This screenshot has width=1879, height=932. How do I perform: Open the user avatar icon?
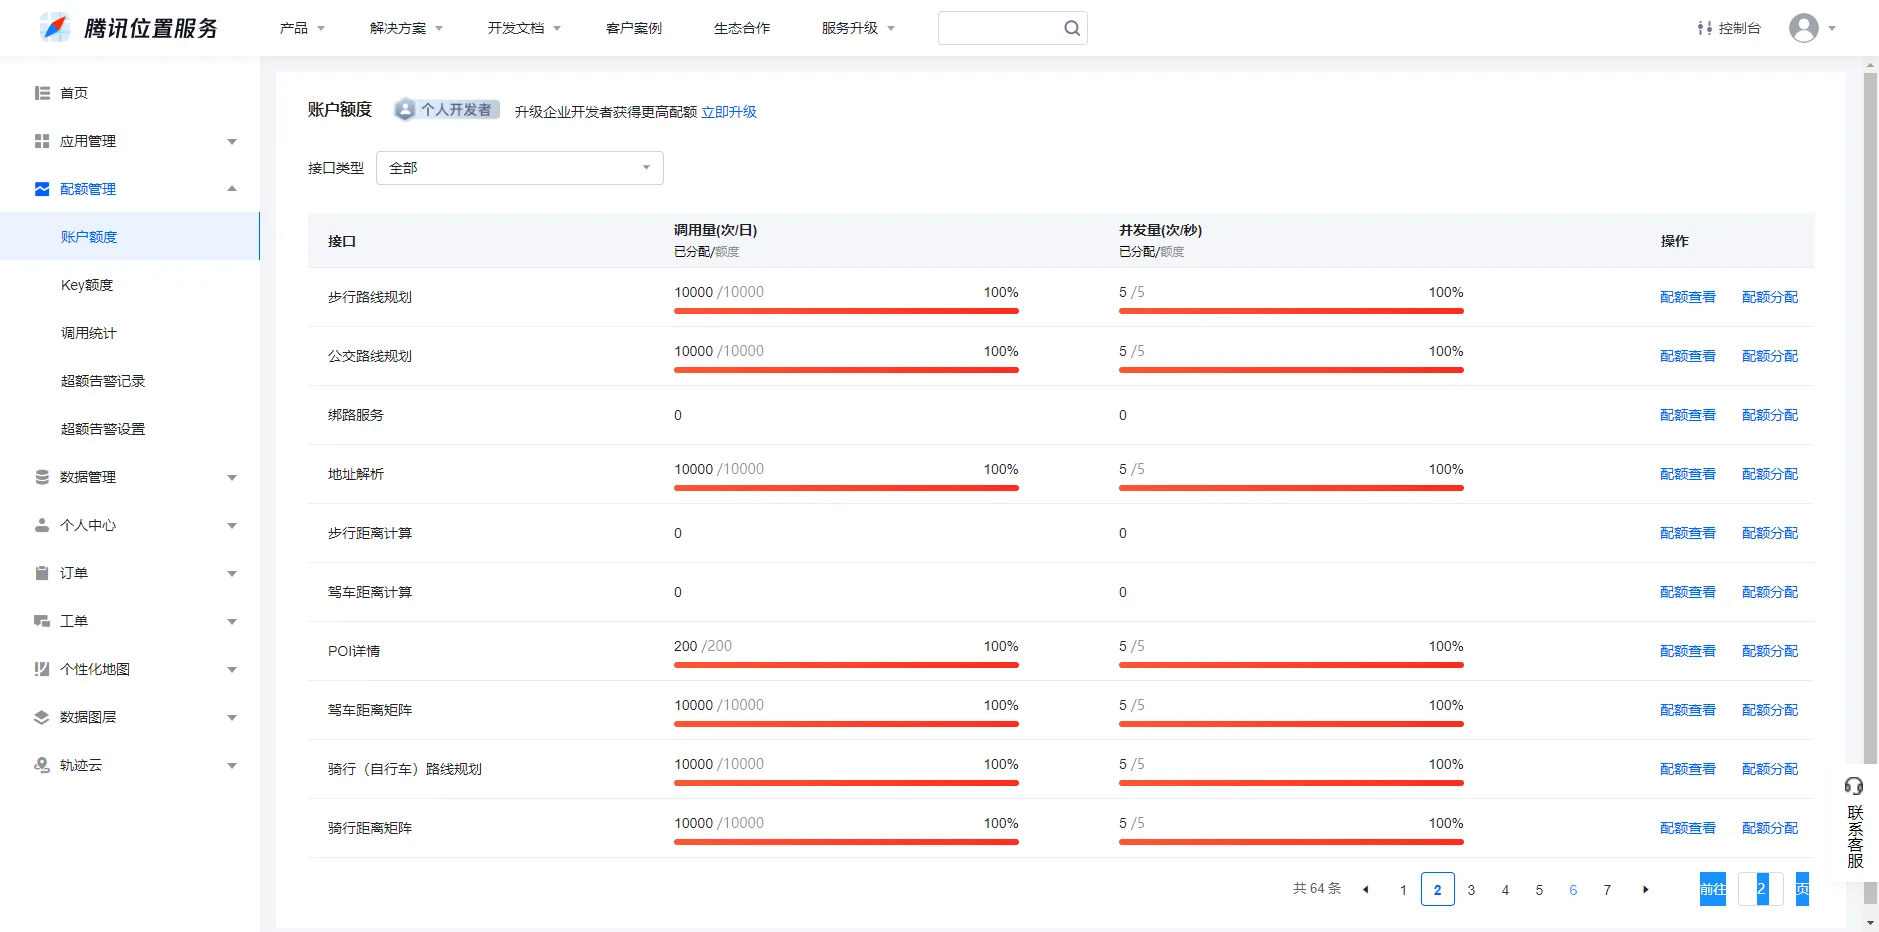point(1804,28)
